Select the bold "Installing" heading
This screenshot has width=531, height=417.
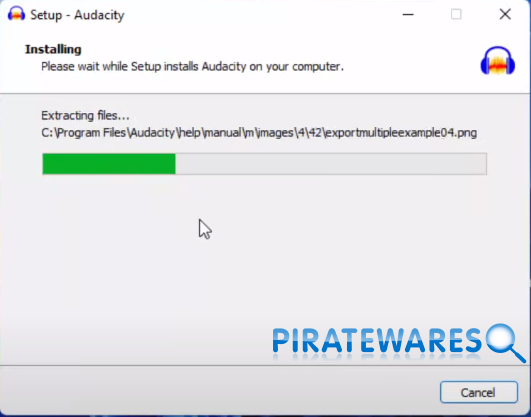(53, 49)
